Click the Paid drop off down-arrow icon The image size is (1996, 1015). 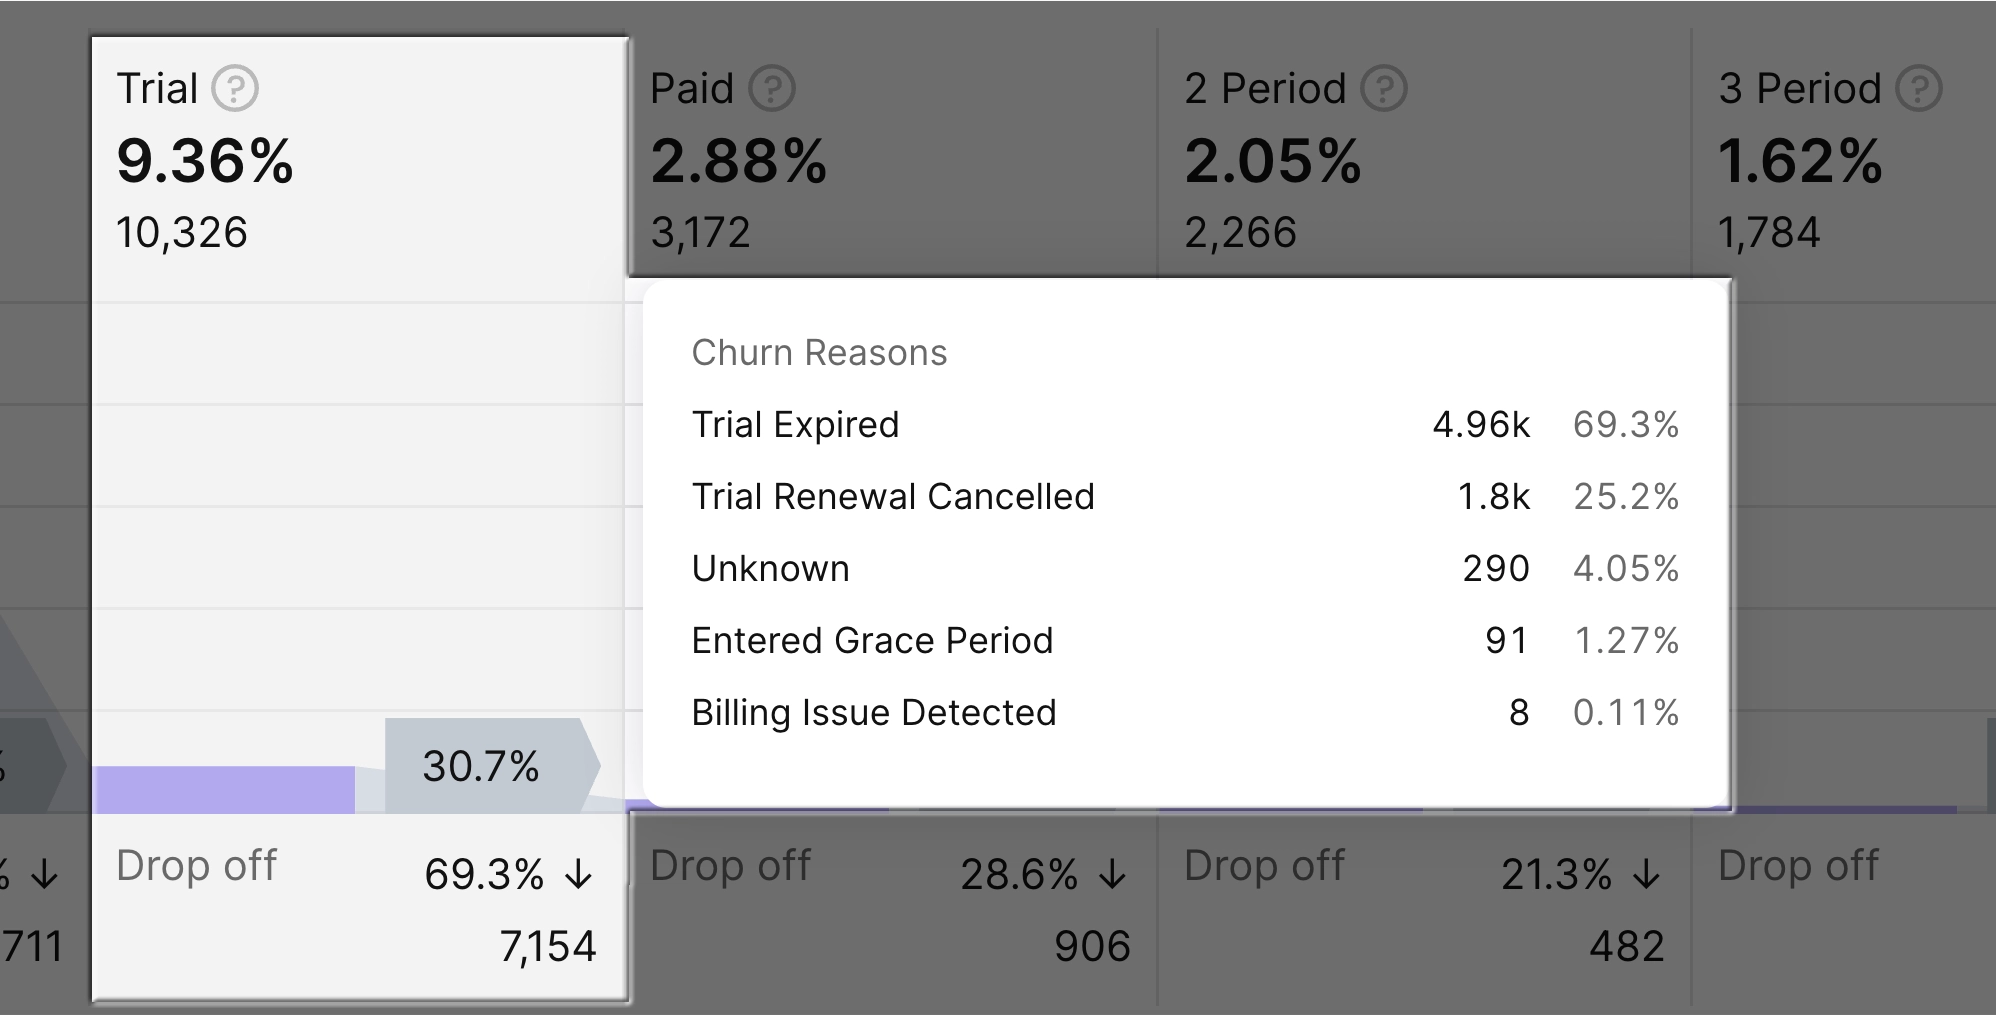[x=1113, y=875]
